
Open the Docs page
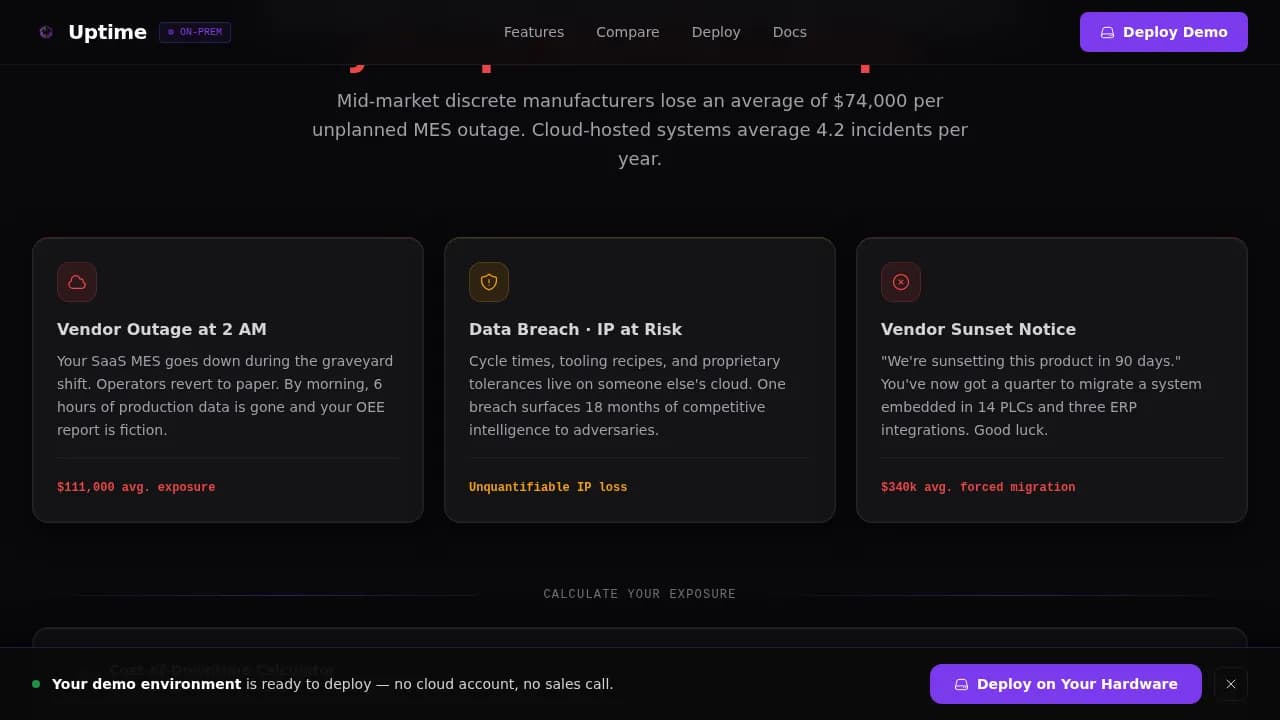[x=789, y=32]
